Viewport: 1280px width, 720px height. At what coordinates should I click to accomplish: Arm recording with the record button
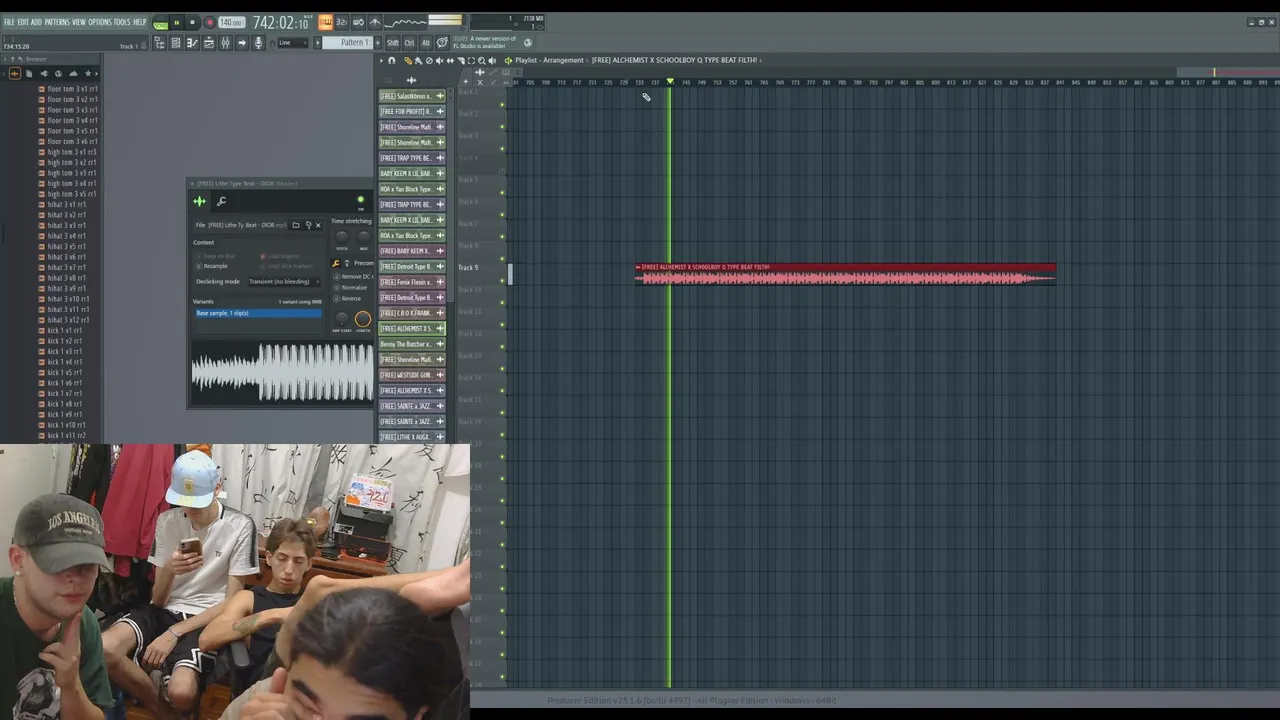pos(210,23)
